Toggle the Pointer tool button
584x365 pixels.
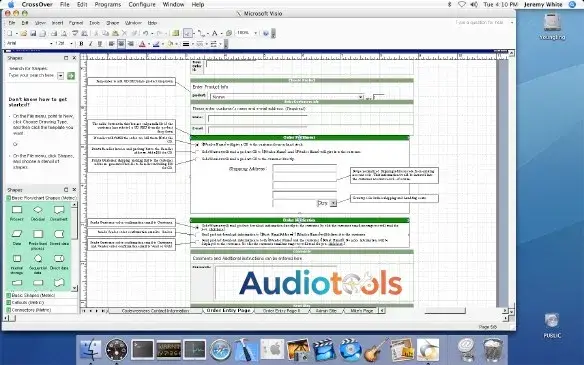pyautogui.click(x=188, y=34)
